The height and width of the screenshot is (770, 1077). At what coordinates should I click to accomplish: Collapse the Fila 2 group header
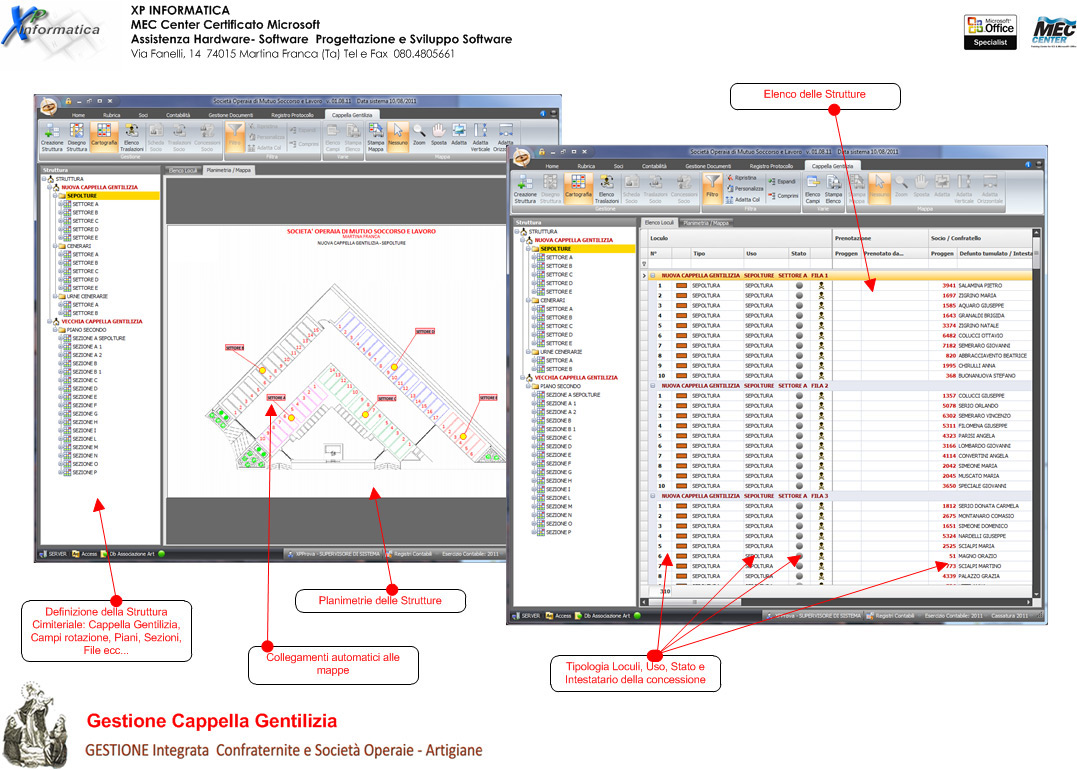click(x=652, y=385)
